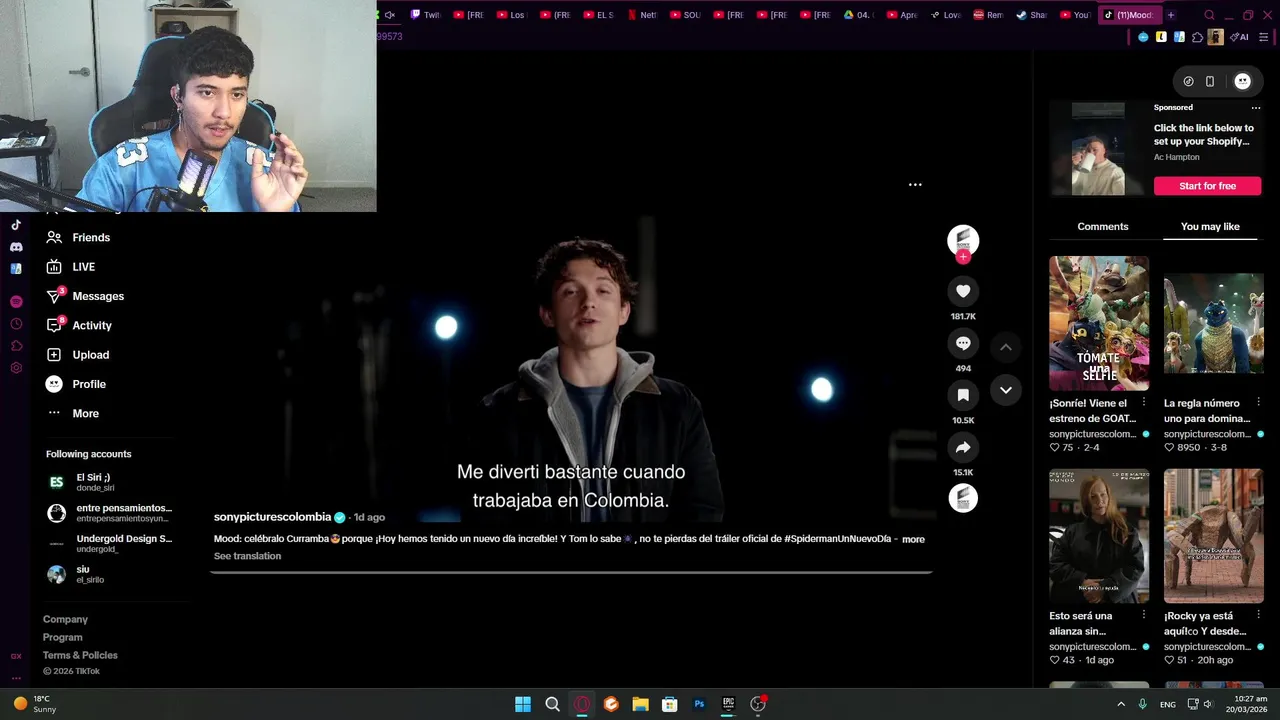The height and width of the screenshot is (720, 1280).
Task: Open History clock in Opera GX sidebar
Action: pyautogui.click(x=16, y=324)
